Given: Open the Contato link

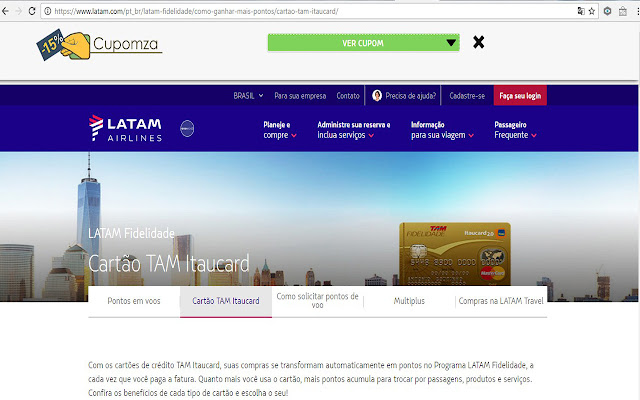Looking at the screenshot, I should [348, 96].
